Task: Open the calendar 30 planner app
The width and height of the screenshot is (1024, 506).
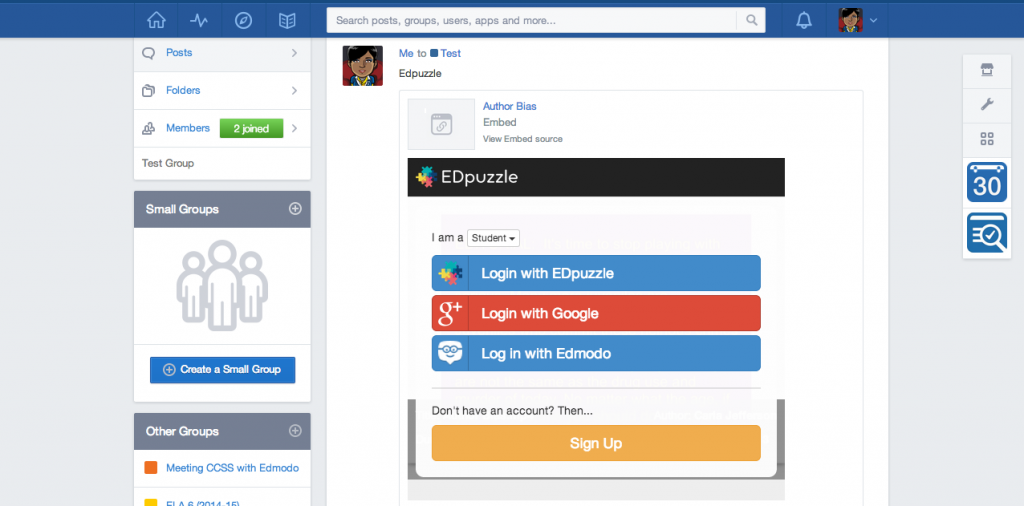Action: [987, 182]
